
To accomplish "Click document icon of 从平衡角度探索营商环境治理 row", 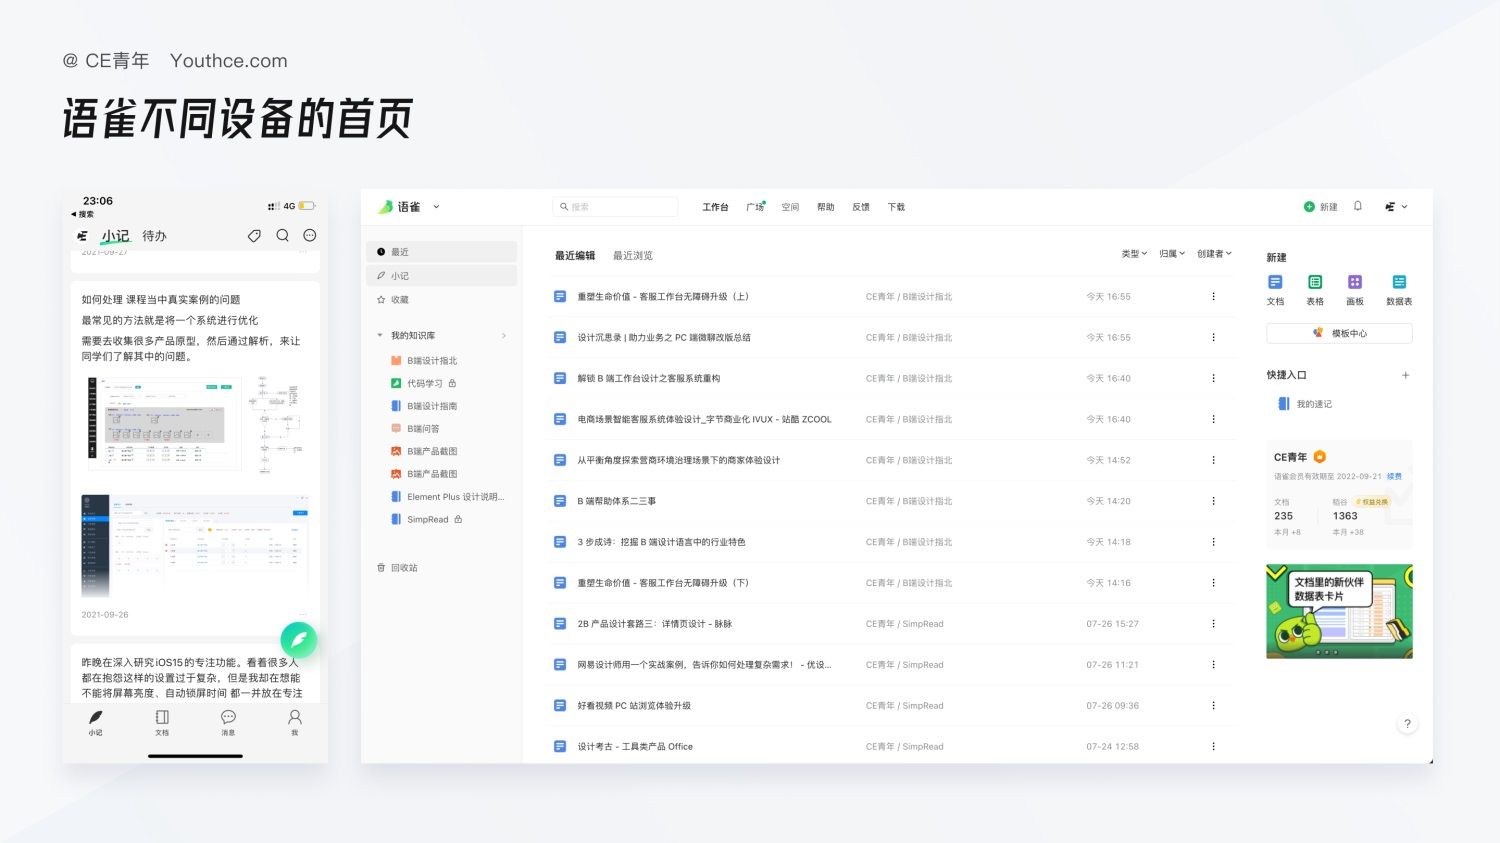I will click(560, 460).
